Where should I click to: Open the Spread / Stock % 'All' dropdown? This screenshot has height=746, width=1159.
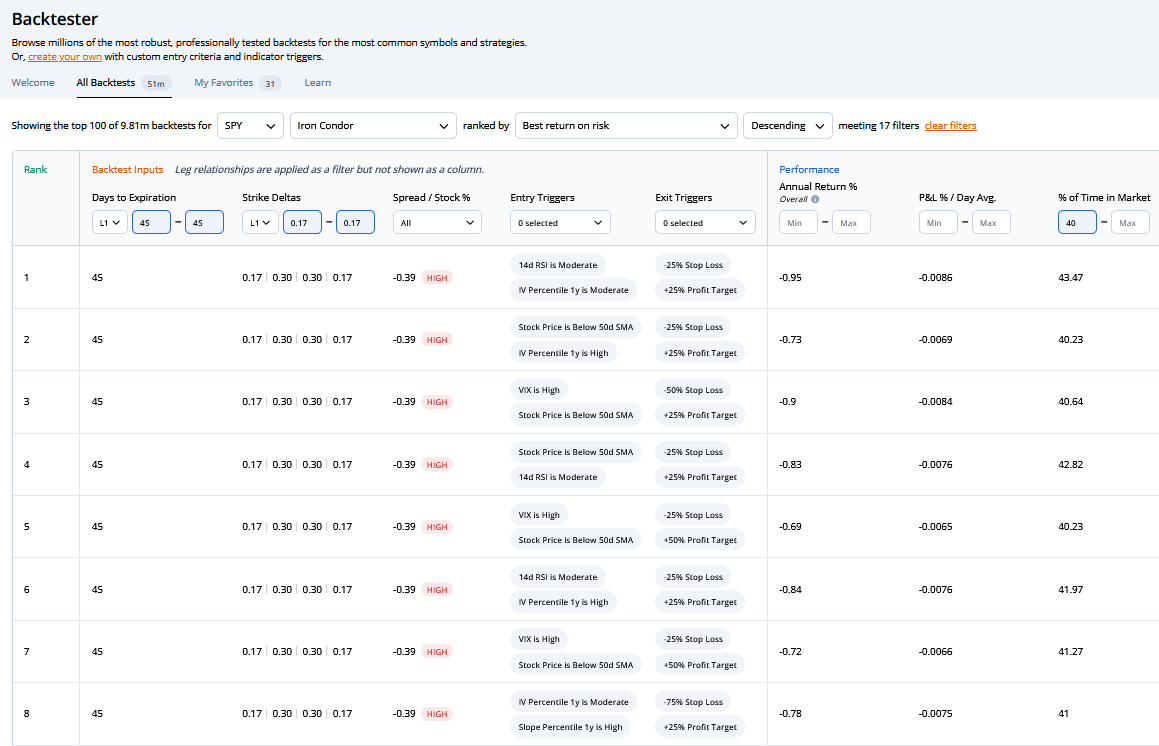coord(437,223)
